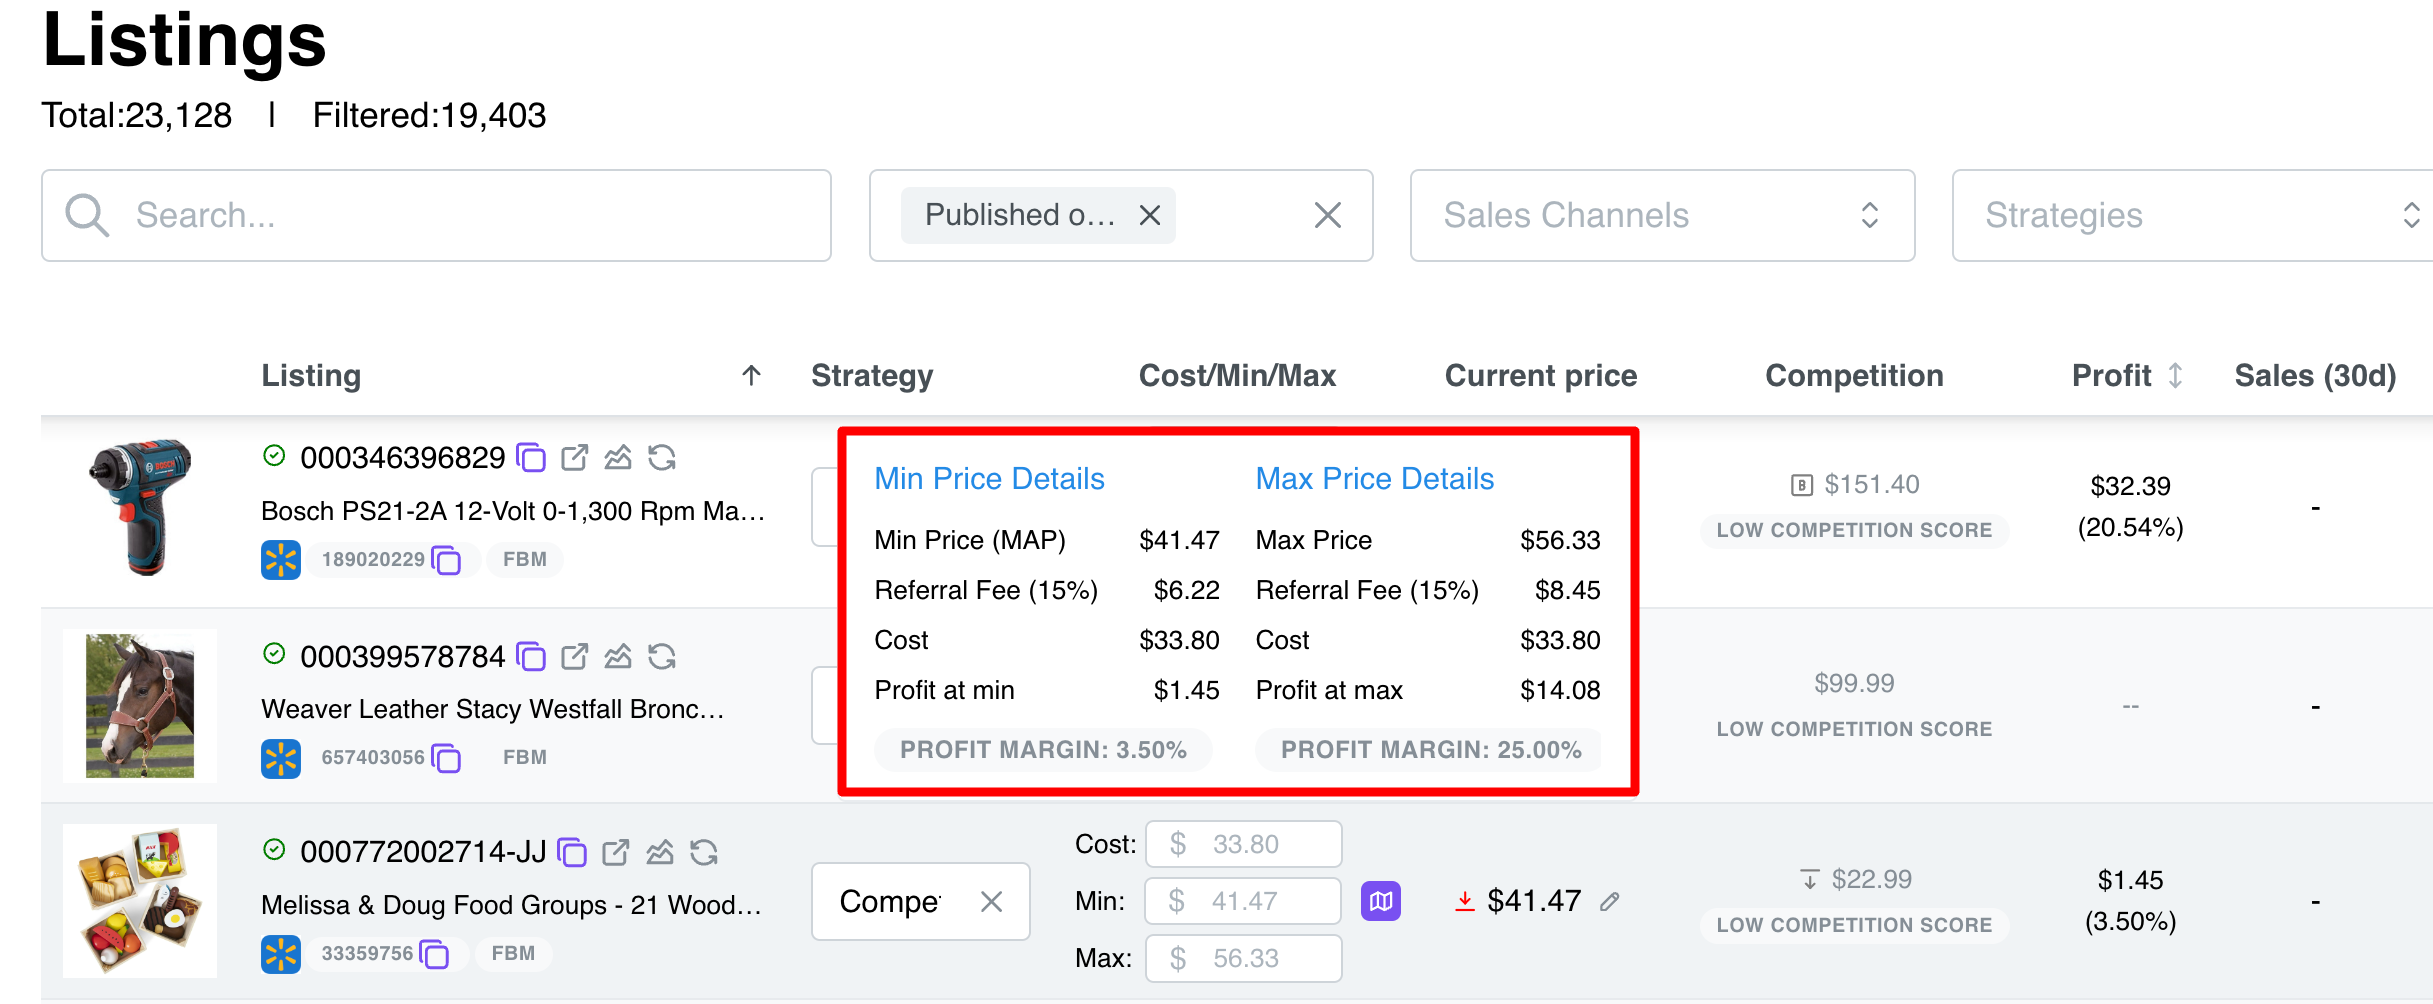Sort by Listing column ascending arrow

tap(752, 375)
